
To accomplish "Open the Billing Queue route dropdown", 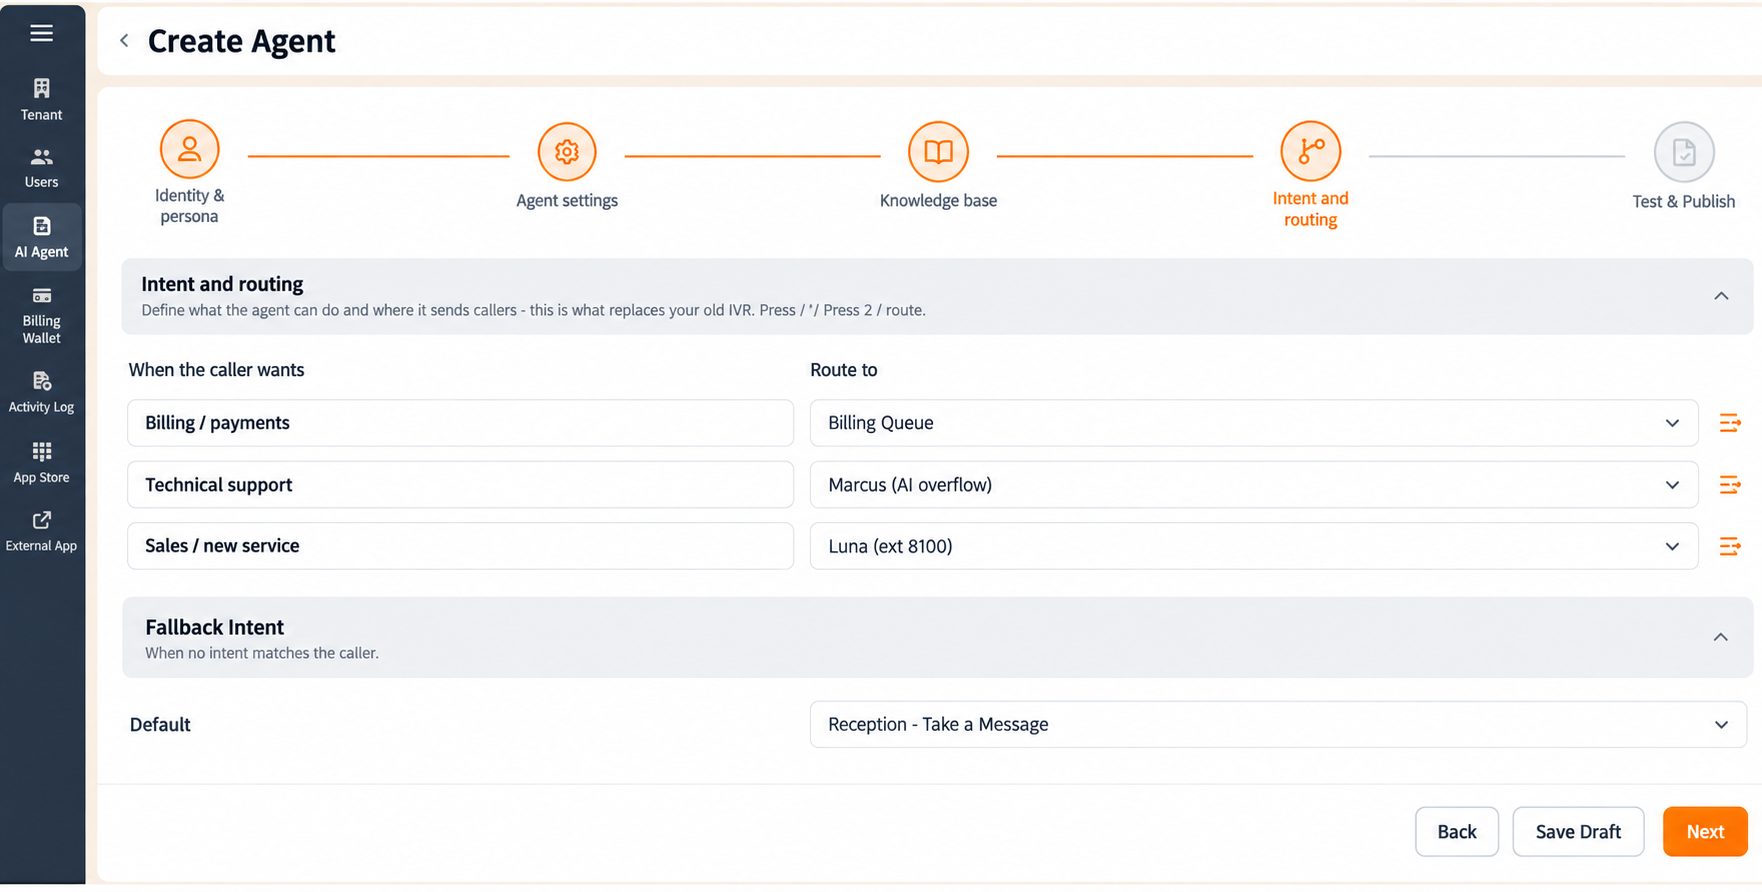I will coord(1254,423).
